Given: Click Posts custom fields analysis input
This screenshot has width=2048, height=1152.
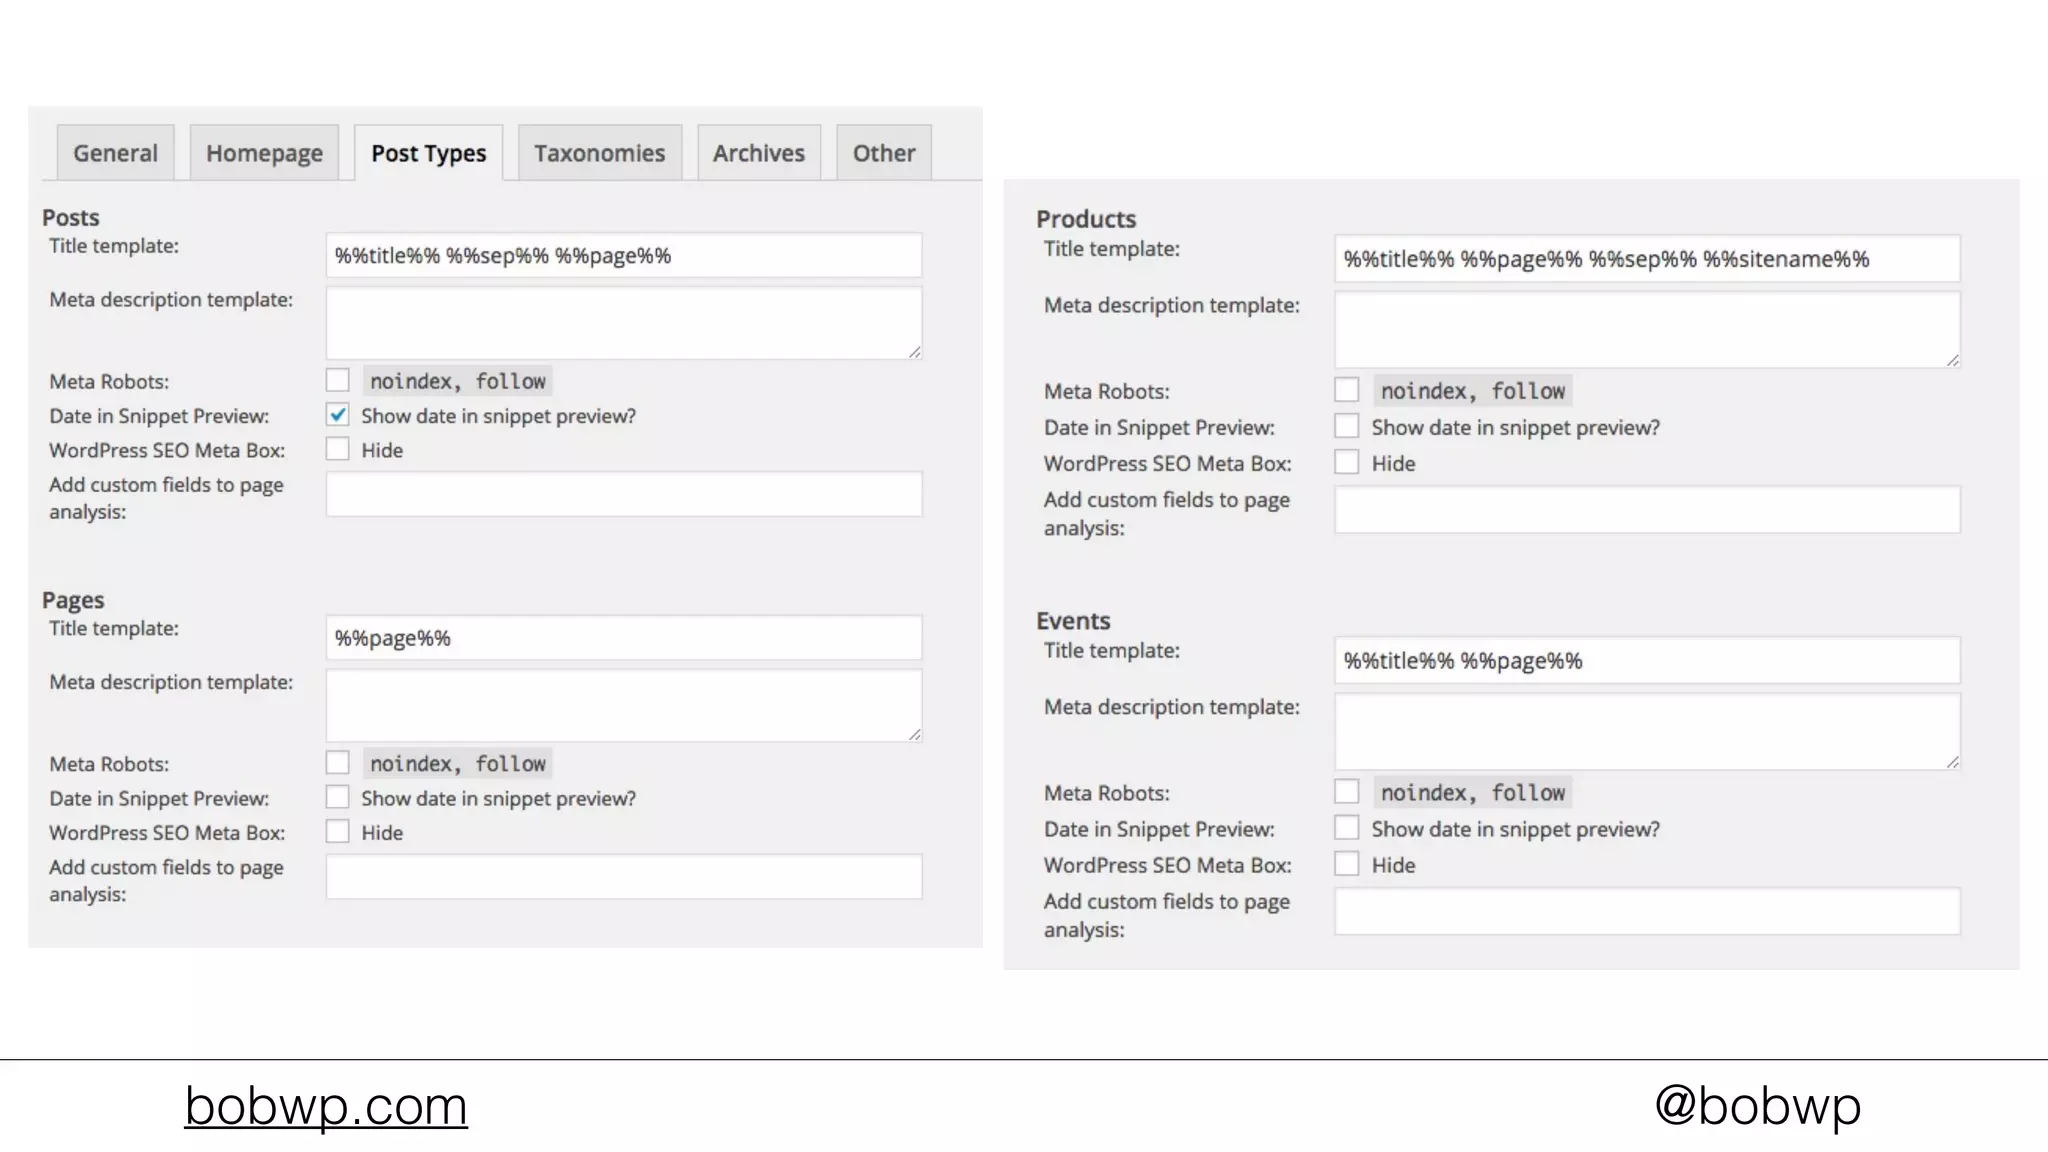Looking at the screenshot, I should coord(623,495).
